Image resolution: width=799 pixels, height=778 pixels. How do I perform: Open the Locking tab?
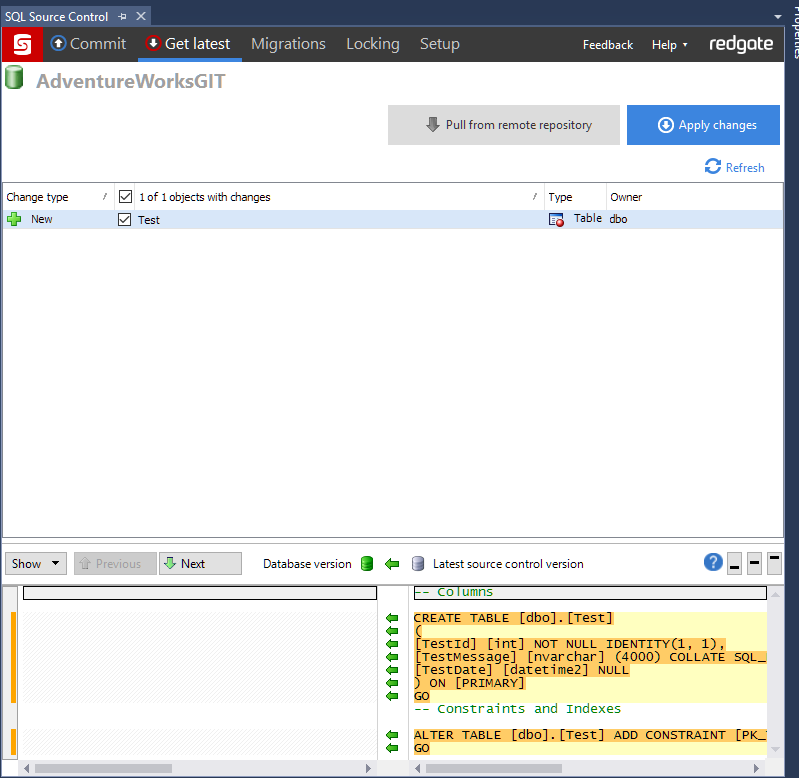(372, 44)
